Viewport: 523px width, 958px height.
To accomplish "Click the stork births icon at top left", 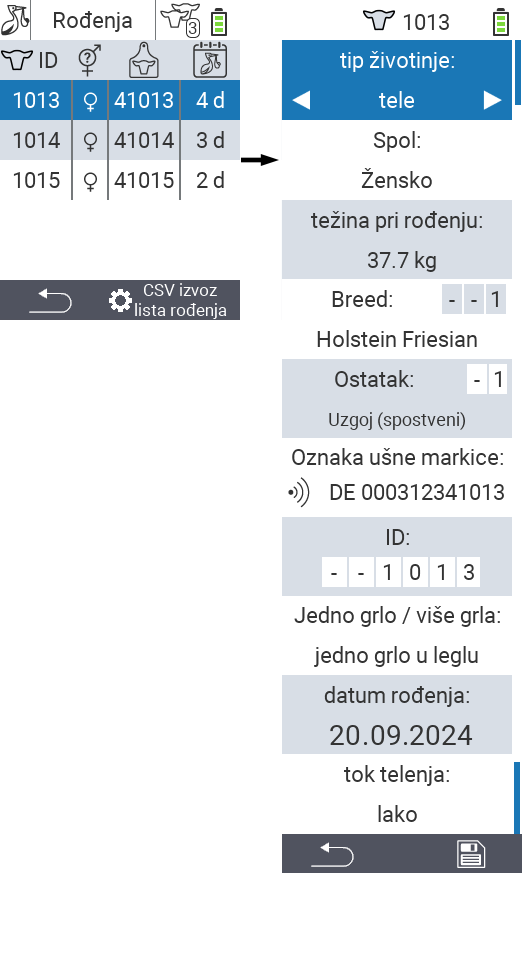I will (15, 20).
